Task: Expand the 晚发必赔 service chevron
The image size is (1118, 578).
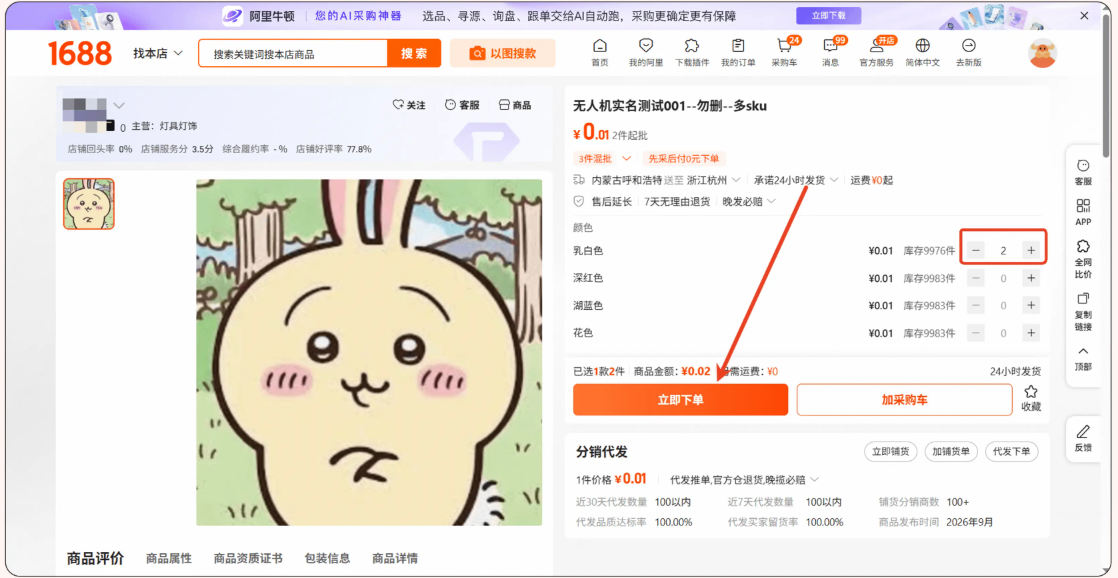Action: tap(770, 202)
